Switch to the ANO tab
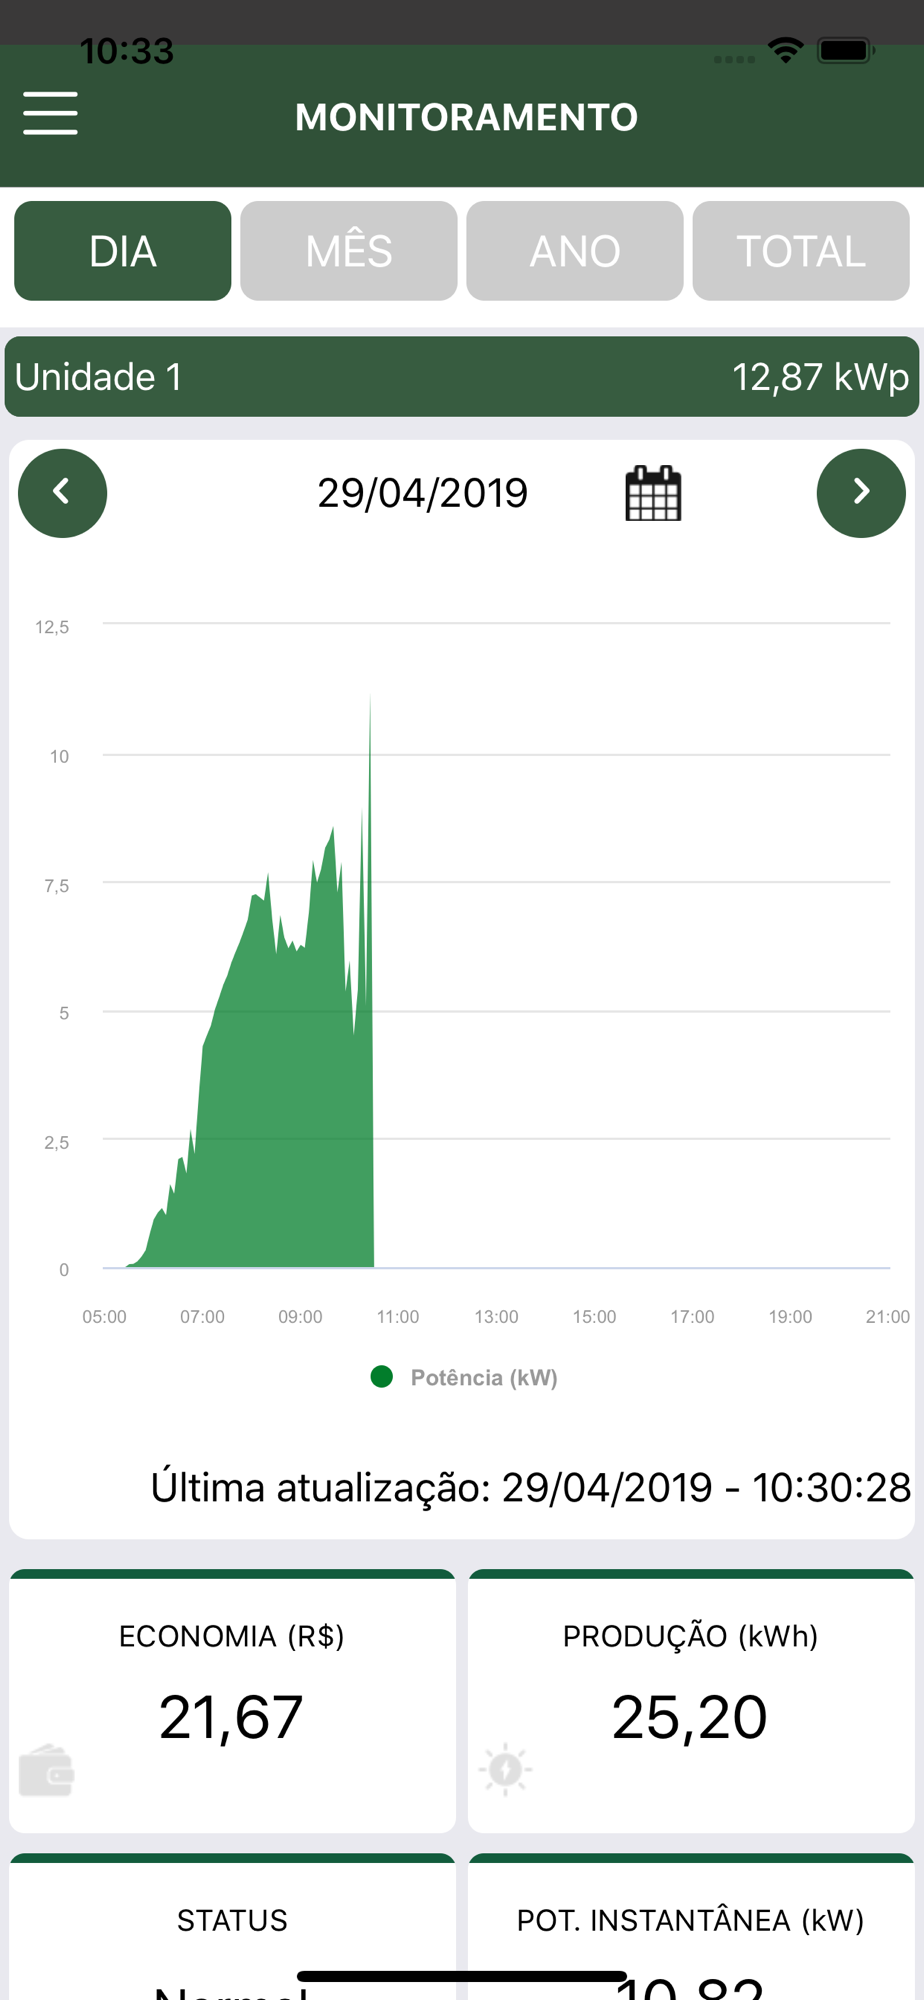The height and width of the screenshot is (2000, 924). pyautogui.click(x=575, y=251)
